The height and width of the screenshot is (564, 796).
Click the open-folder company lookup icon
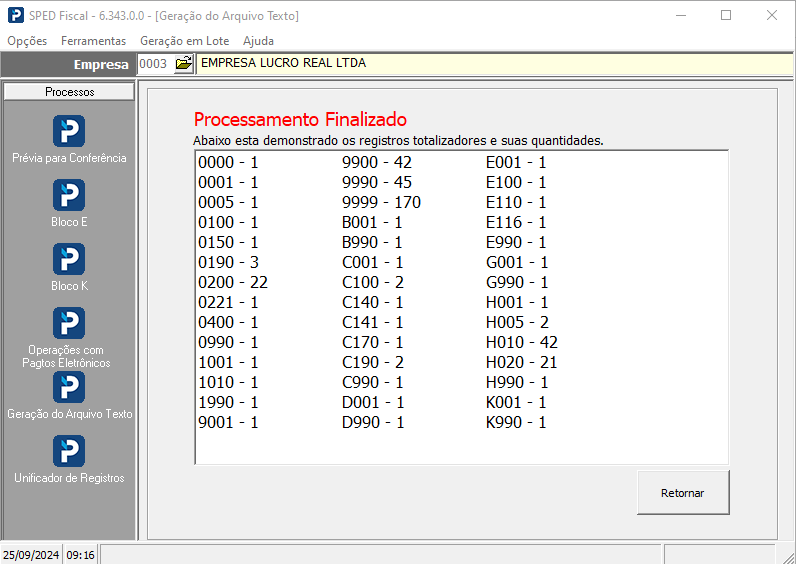click(184, 63)
